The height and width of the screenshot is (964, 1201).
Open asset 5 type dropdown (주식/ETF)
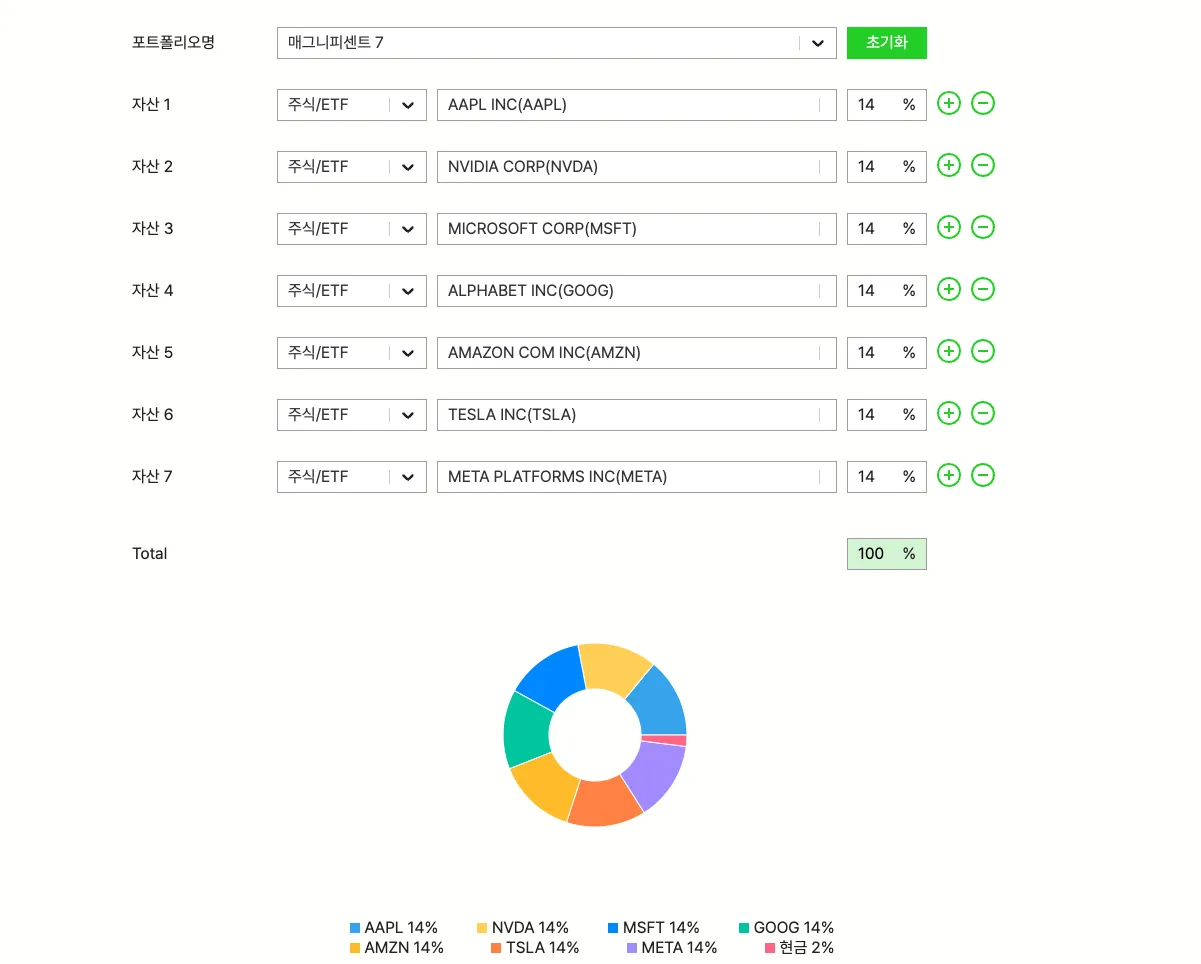352,353
